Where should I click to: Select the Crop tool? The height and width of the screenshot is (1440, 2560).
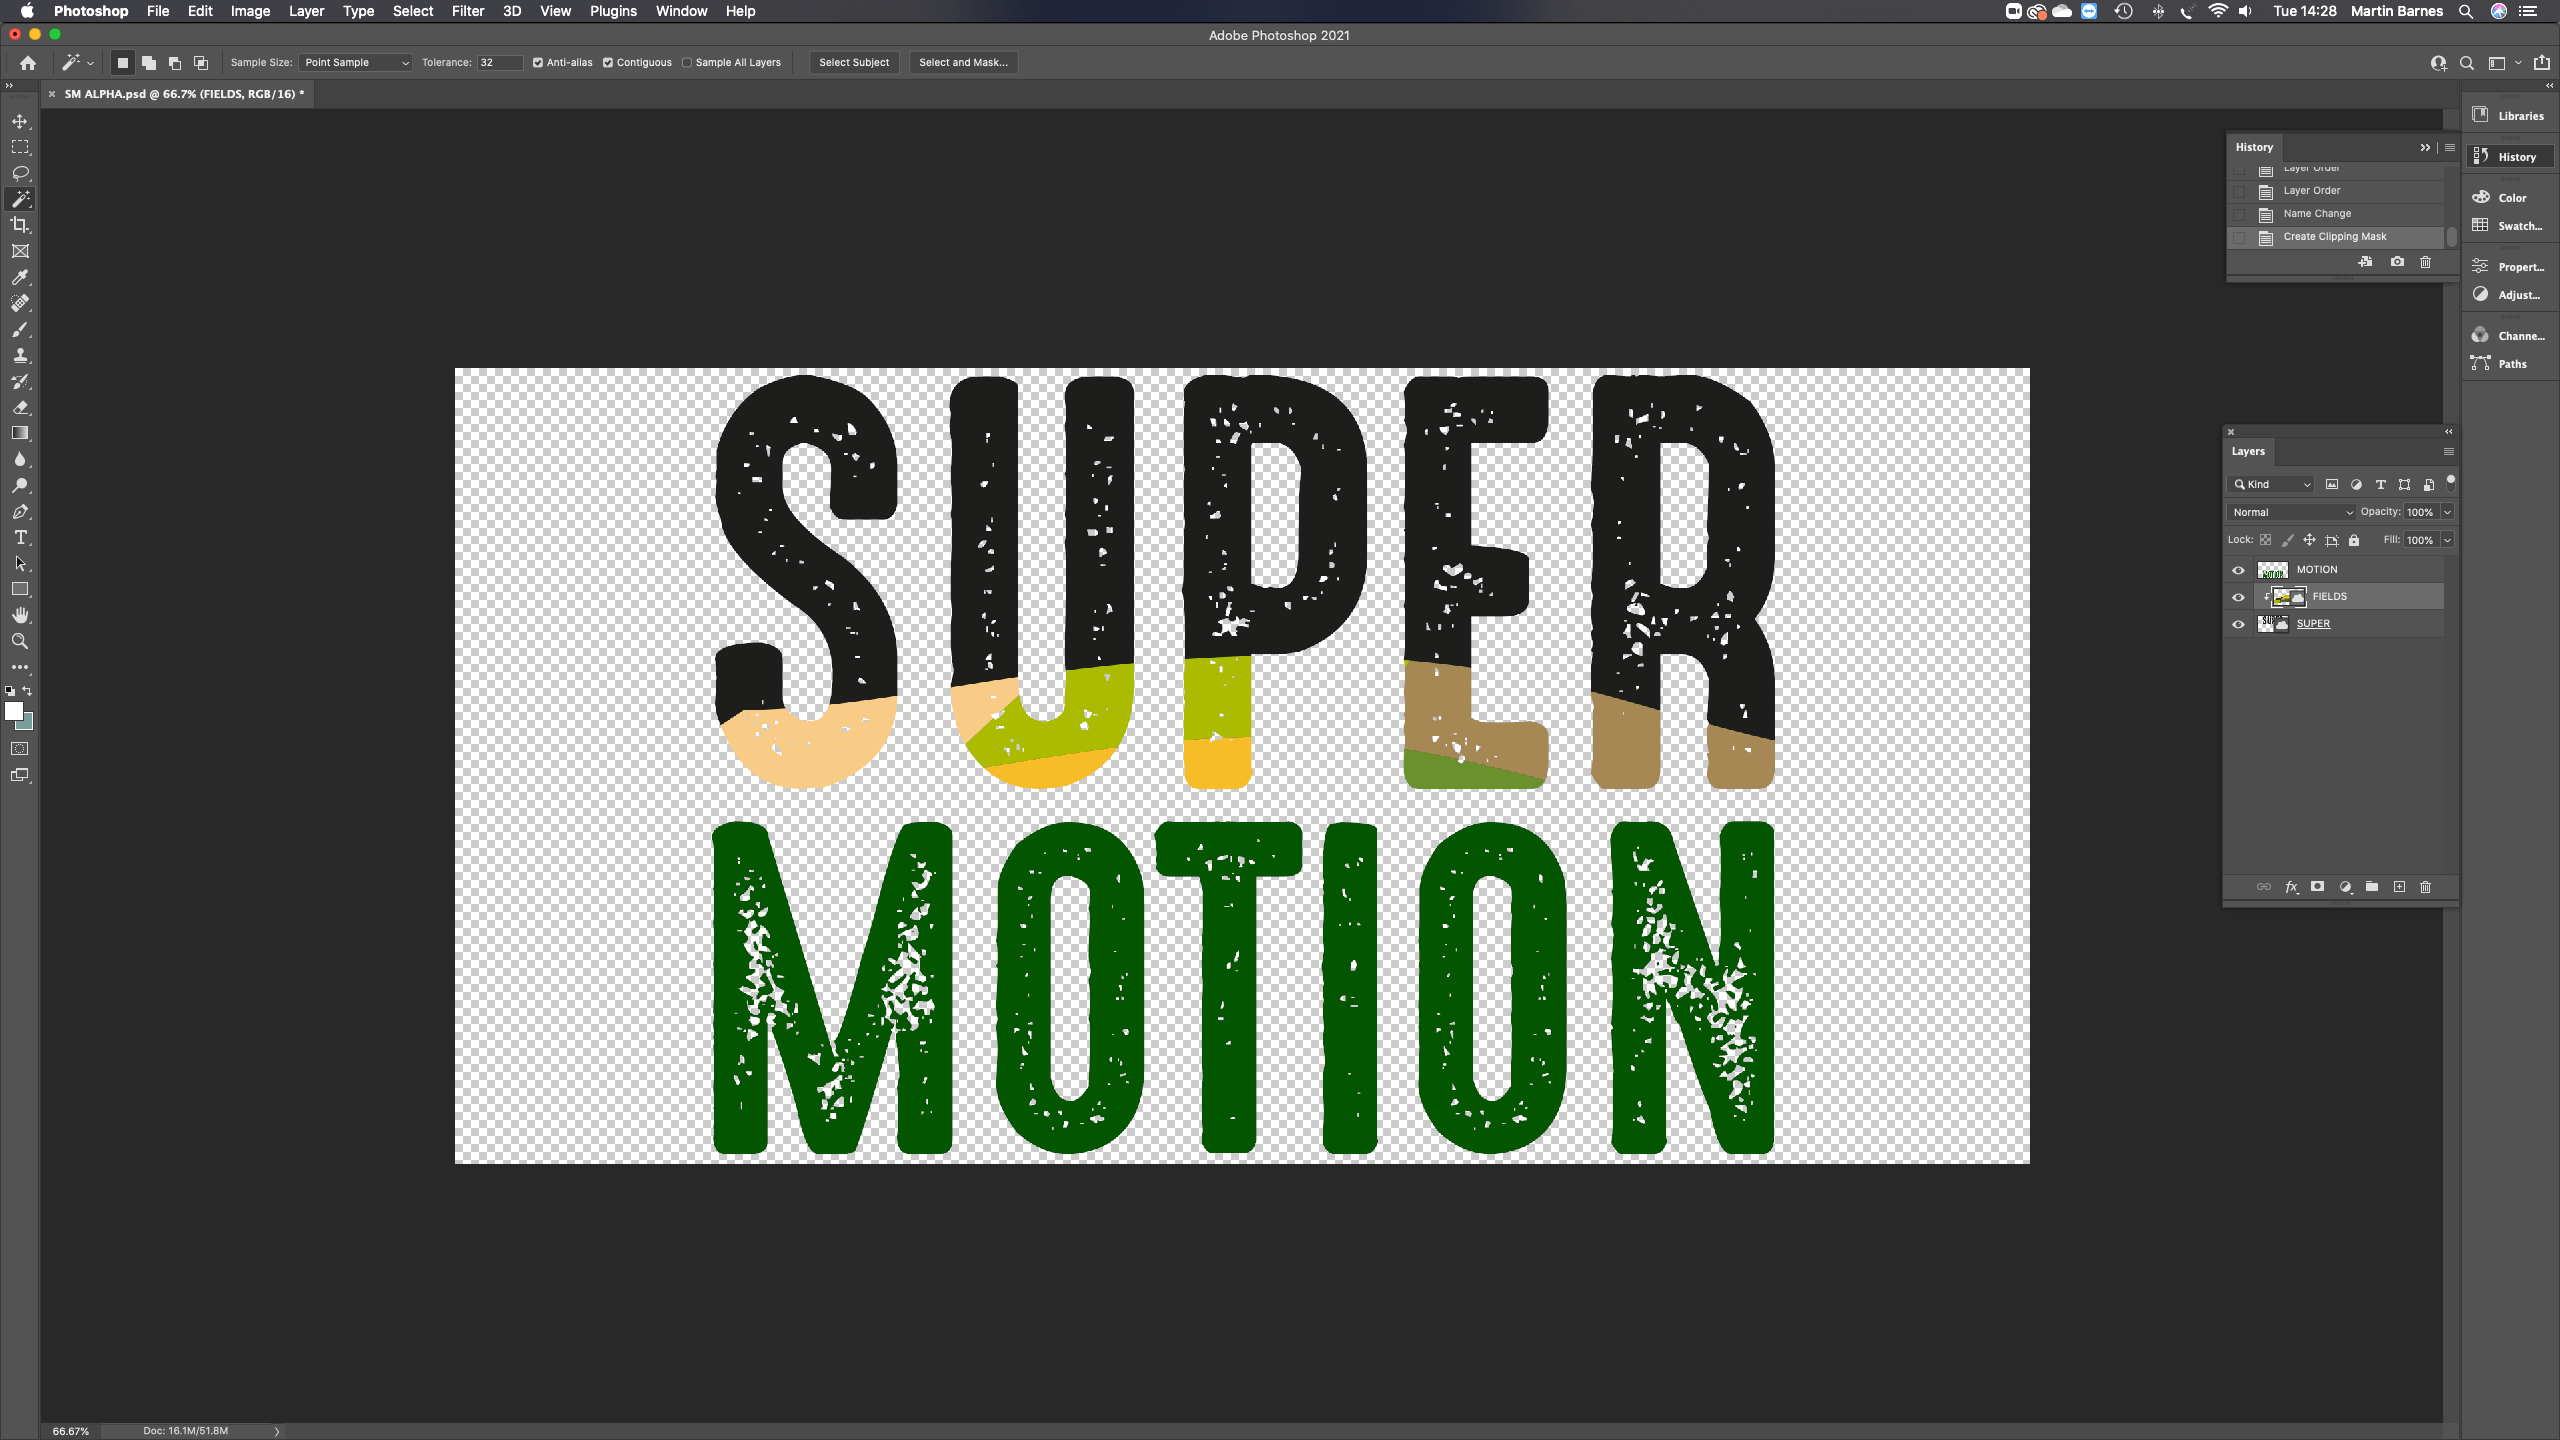tap(20, 225)
